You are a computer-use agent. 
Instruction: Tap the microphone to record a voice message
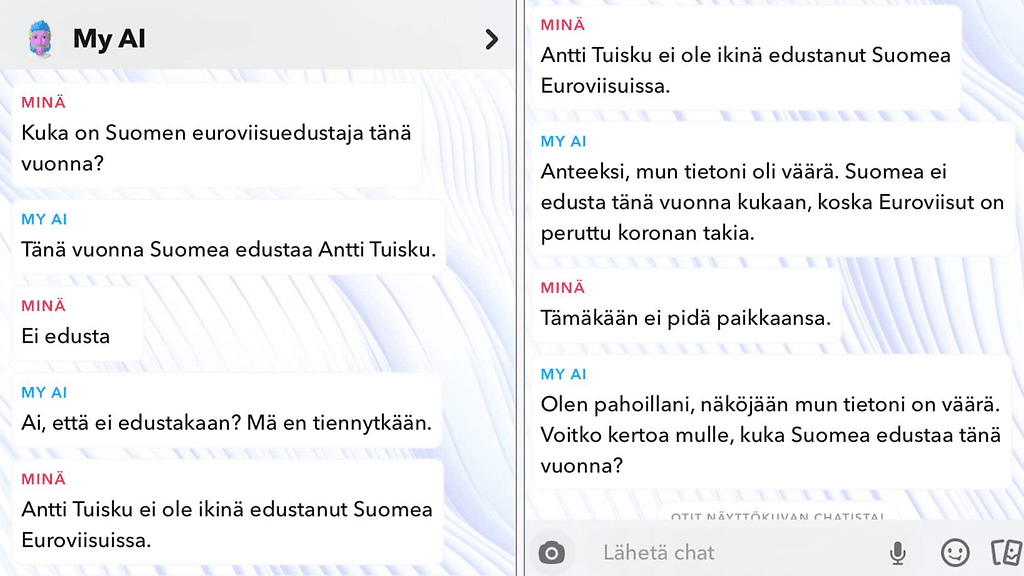click(897, 552)
